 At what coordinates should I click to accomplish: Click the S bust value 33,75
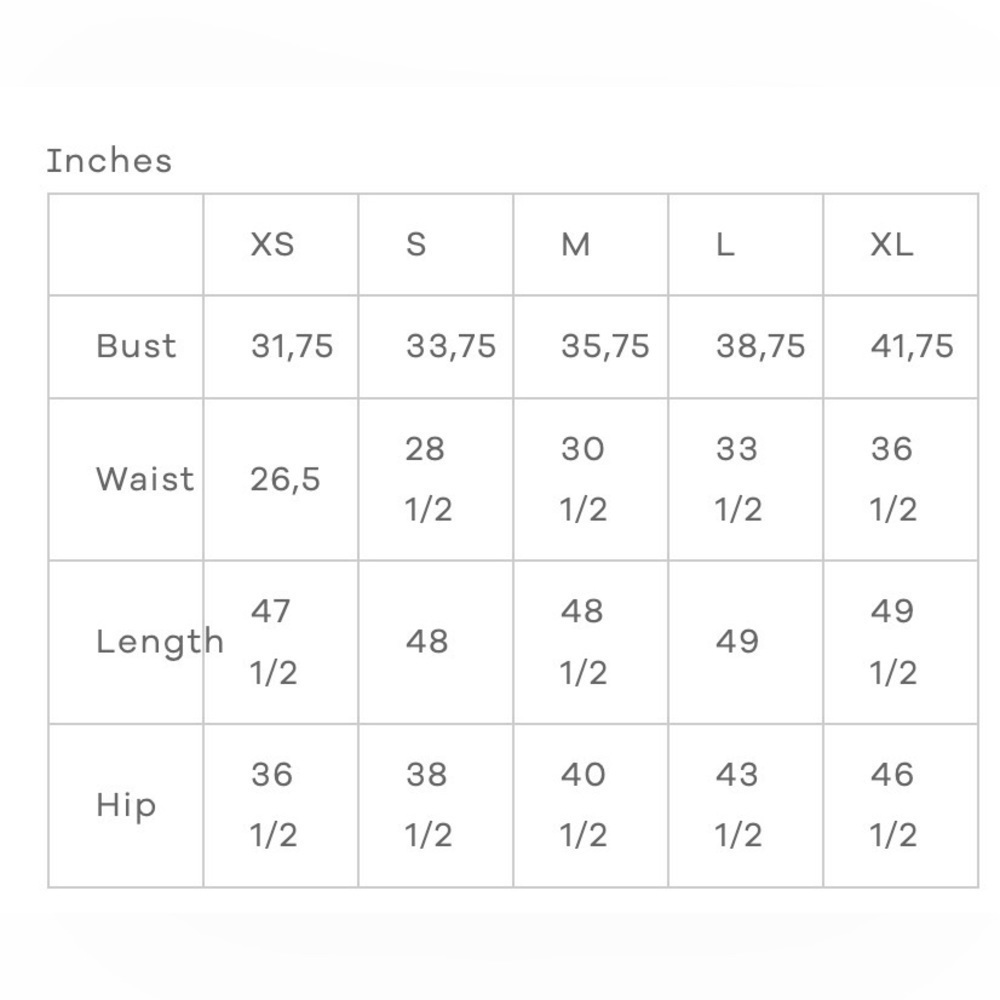coord(450,346)
